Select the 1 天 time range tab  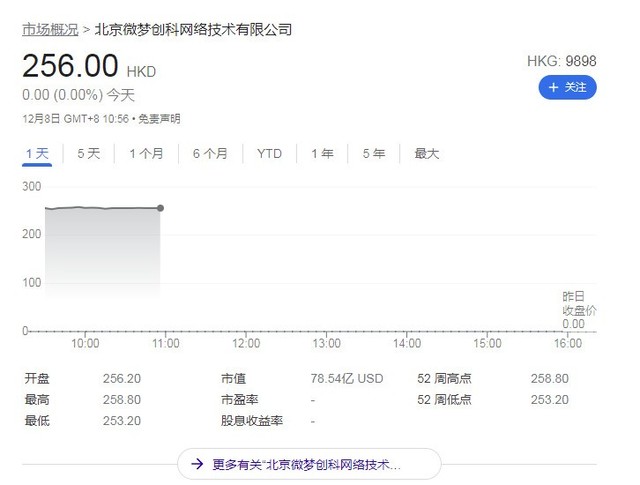tap(37, 154)
